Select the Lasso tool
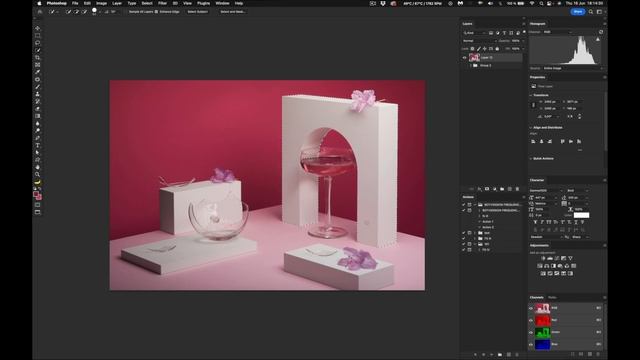 click(x=38, y=43)
